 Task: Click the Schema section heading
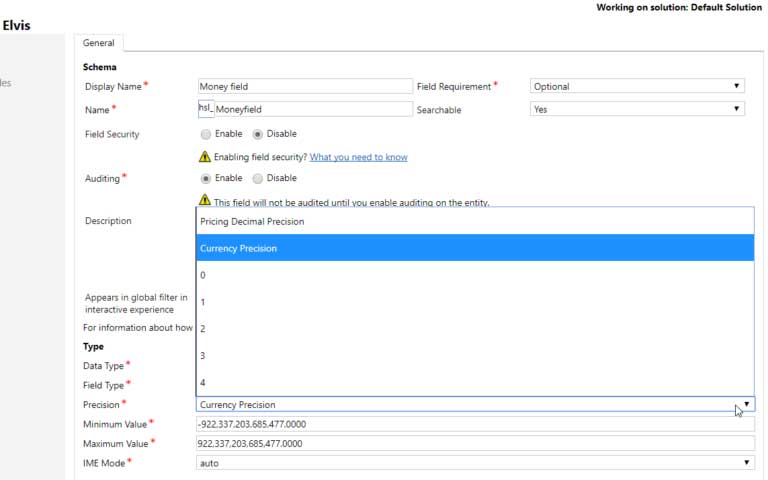tap(99, 67)
